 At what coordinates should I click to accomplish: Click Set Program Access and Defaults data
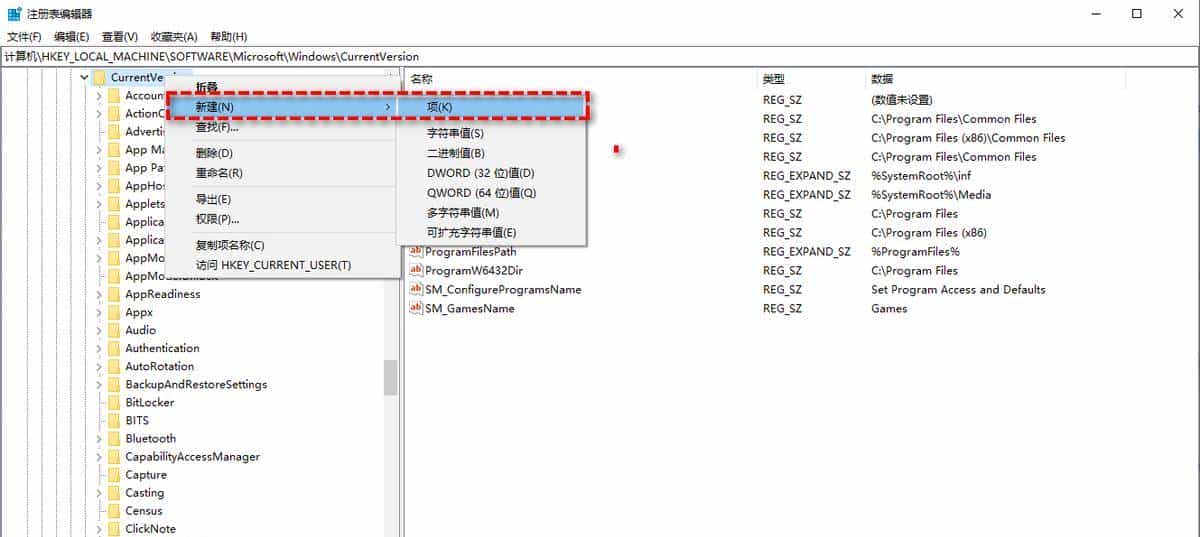tap(958, 289)
